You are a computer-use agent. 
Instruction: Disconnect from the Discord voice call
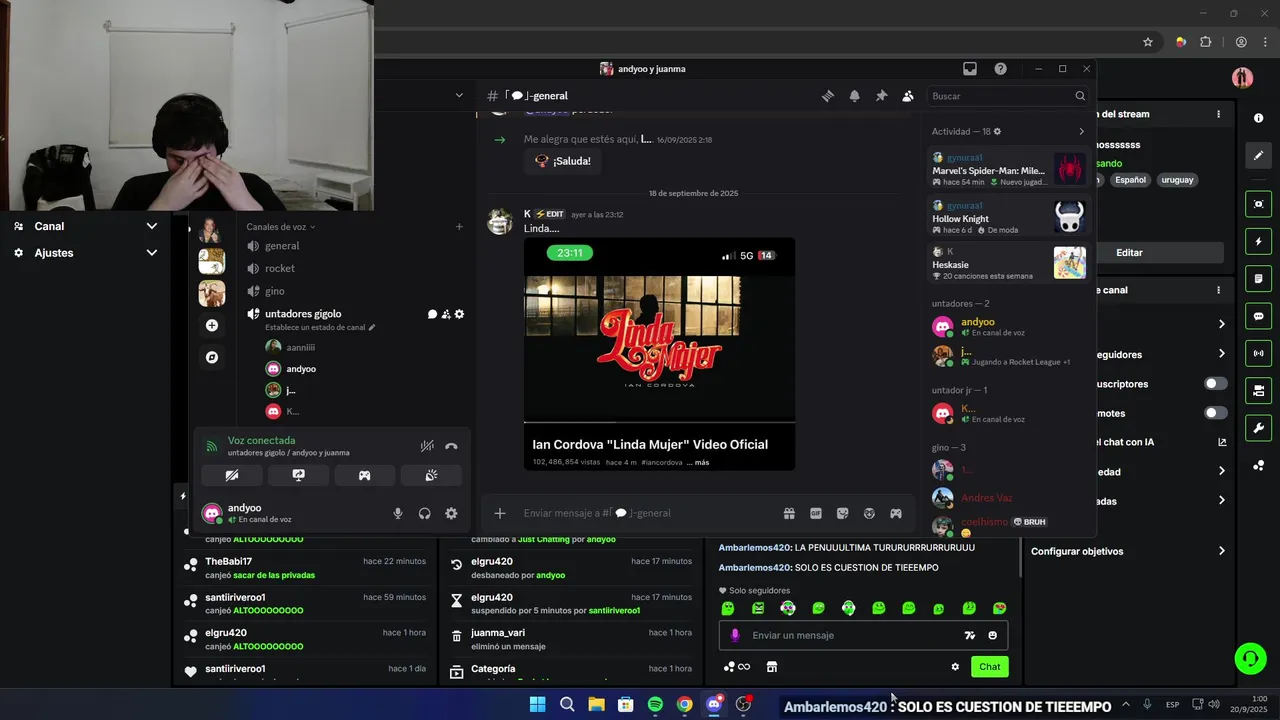click(x=451, y=446)
